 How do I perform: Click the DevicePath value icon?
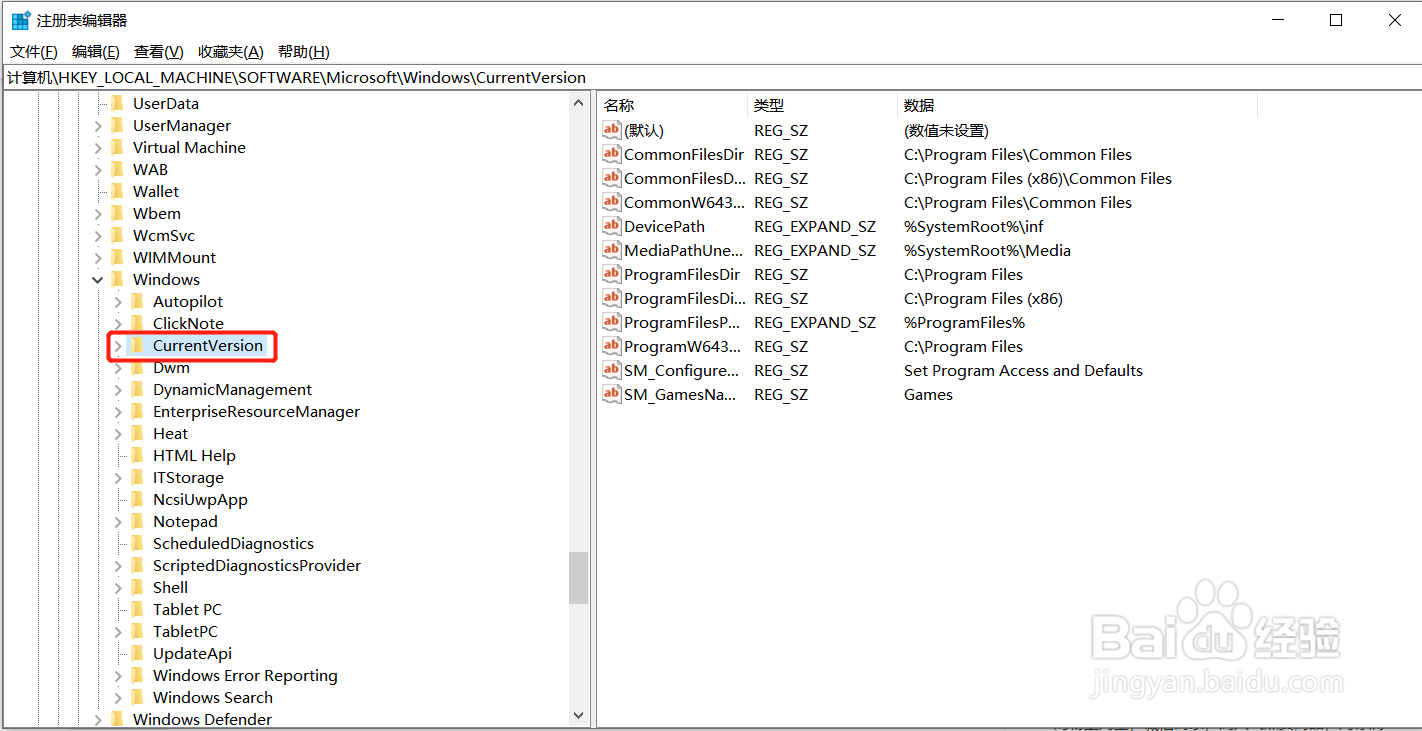pyautogui.click(x=612, y=226)
